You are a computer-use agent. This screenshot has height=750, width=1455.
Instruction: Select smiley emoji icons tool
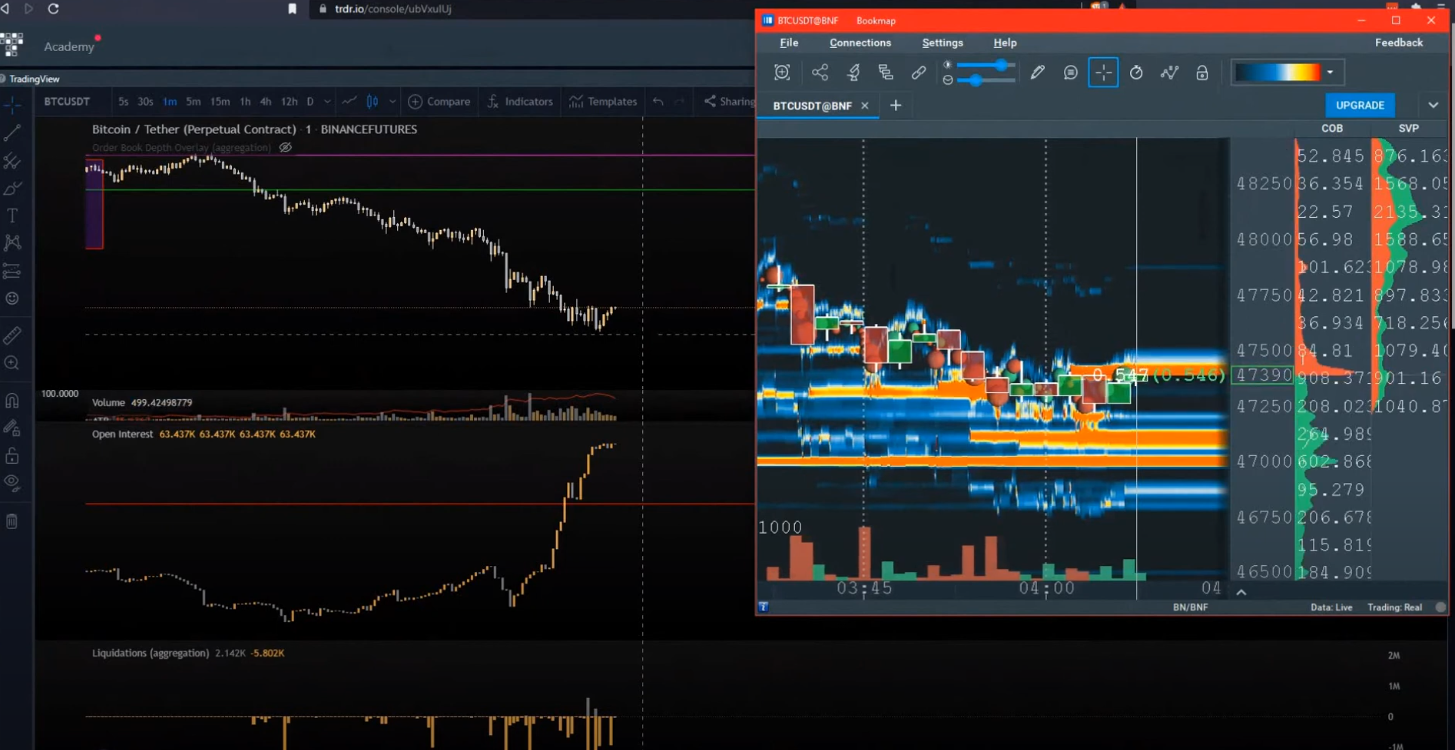tap(12, 298)
